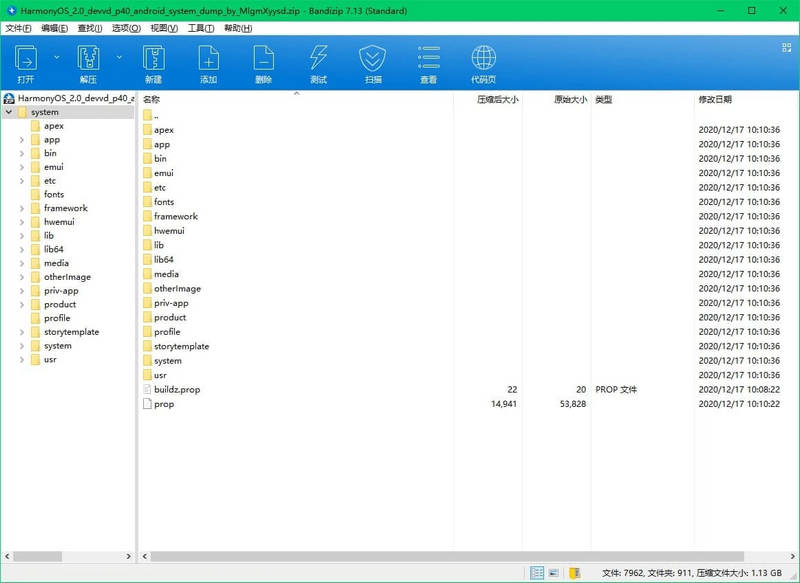Open dropdown arrow next to 解压 button
This screenshot has height=583, width=800.
click(x=119, y=57)
